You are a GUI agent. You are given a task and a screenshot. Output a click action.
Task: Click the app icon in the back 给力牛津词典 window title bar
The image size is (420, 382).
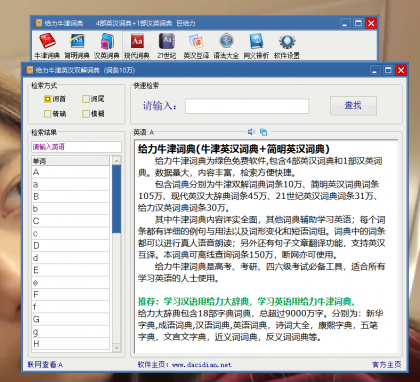coord(39,23)
